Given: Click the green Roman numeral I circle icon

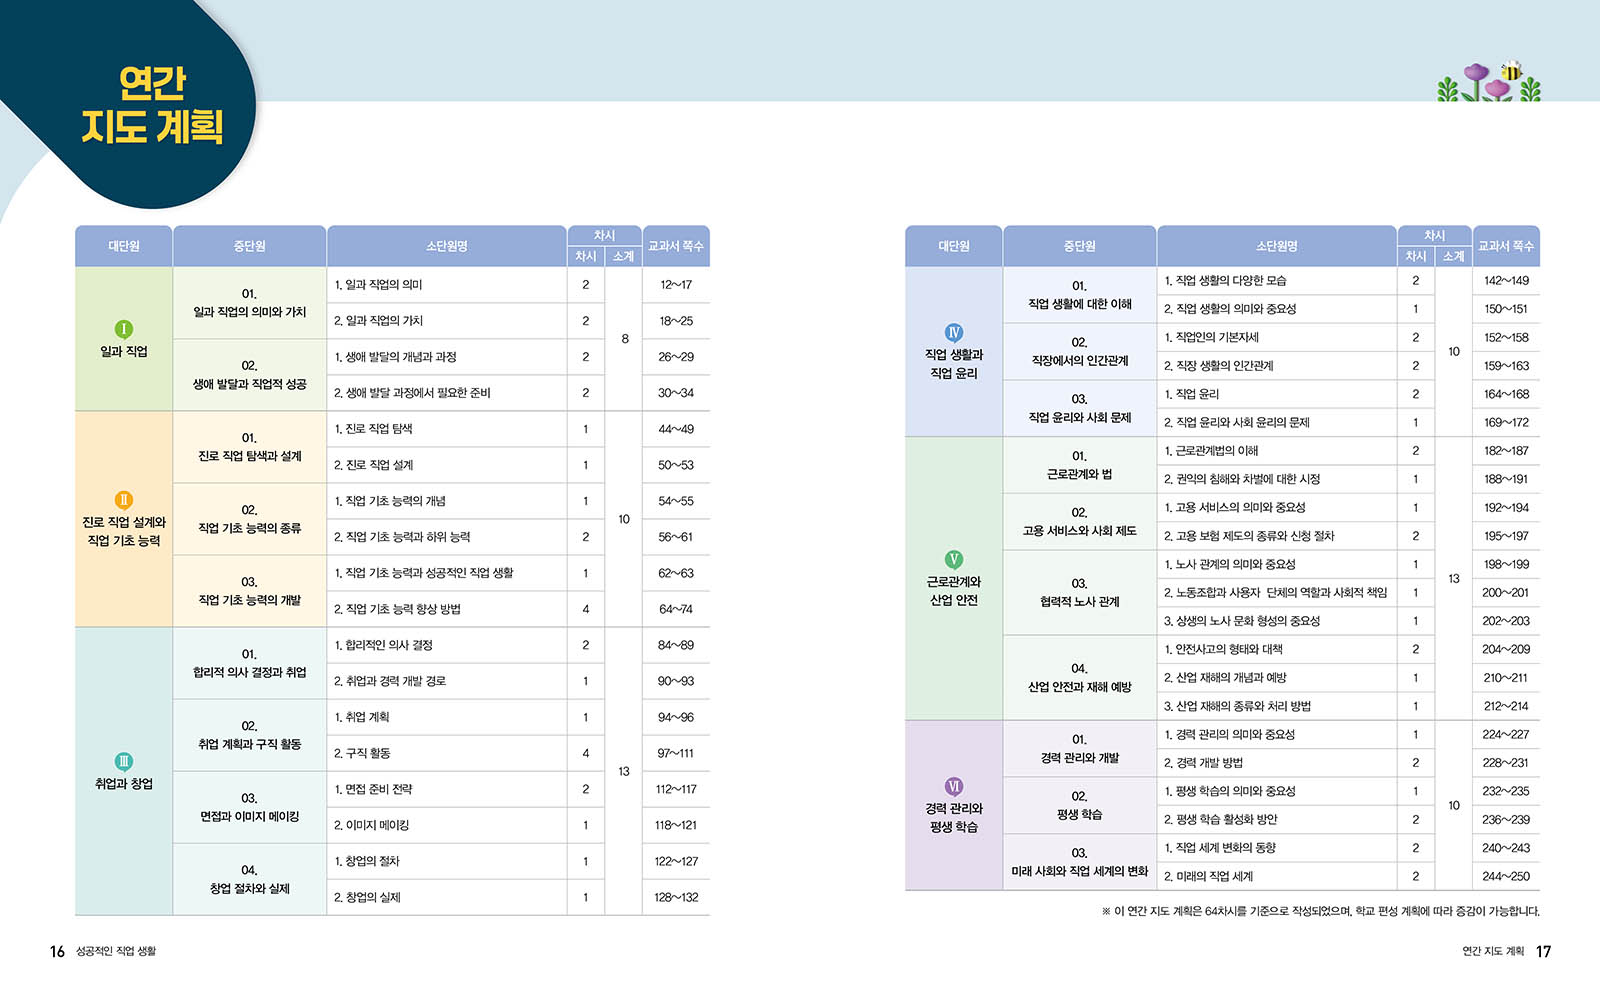Looking at the screenshot, I should tap(123, 329).
